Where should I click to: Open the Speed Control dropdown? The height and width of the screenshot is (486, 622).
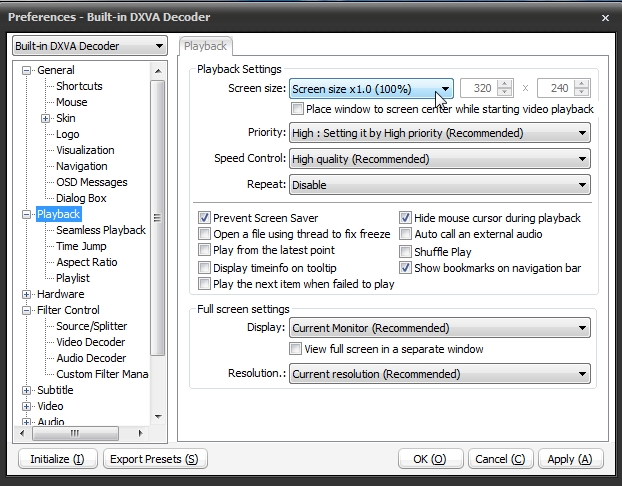[440, 159]
